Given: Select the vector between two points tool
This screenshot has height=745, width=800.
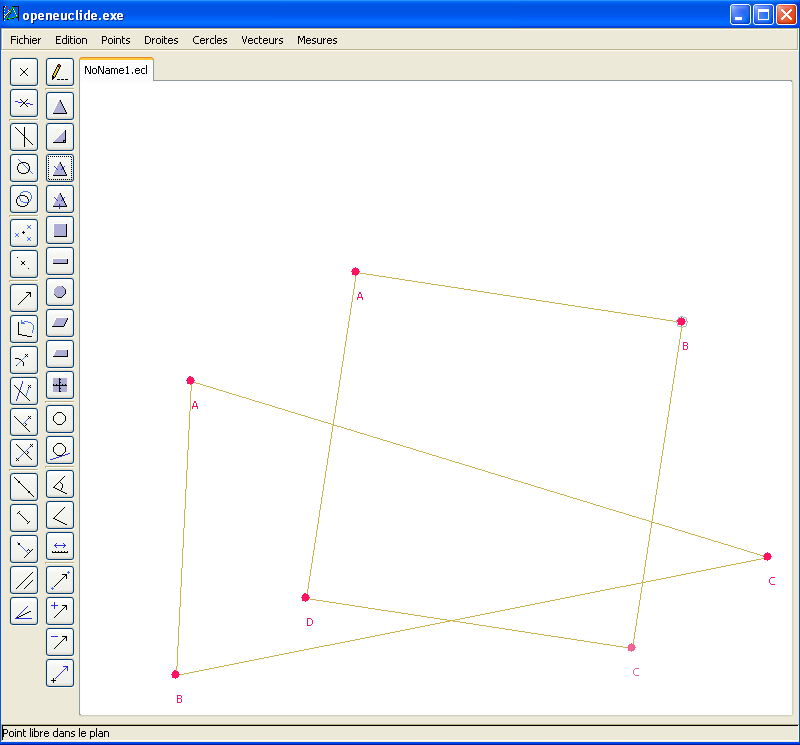Looking at the screenshot, I should tap(60, 580).
